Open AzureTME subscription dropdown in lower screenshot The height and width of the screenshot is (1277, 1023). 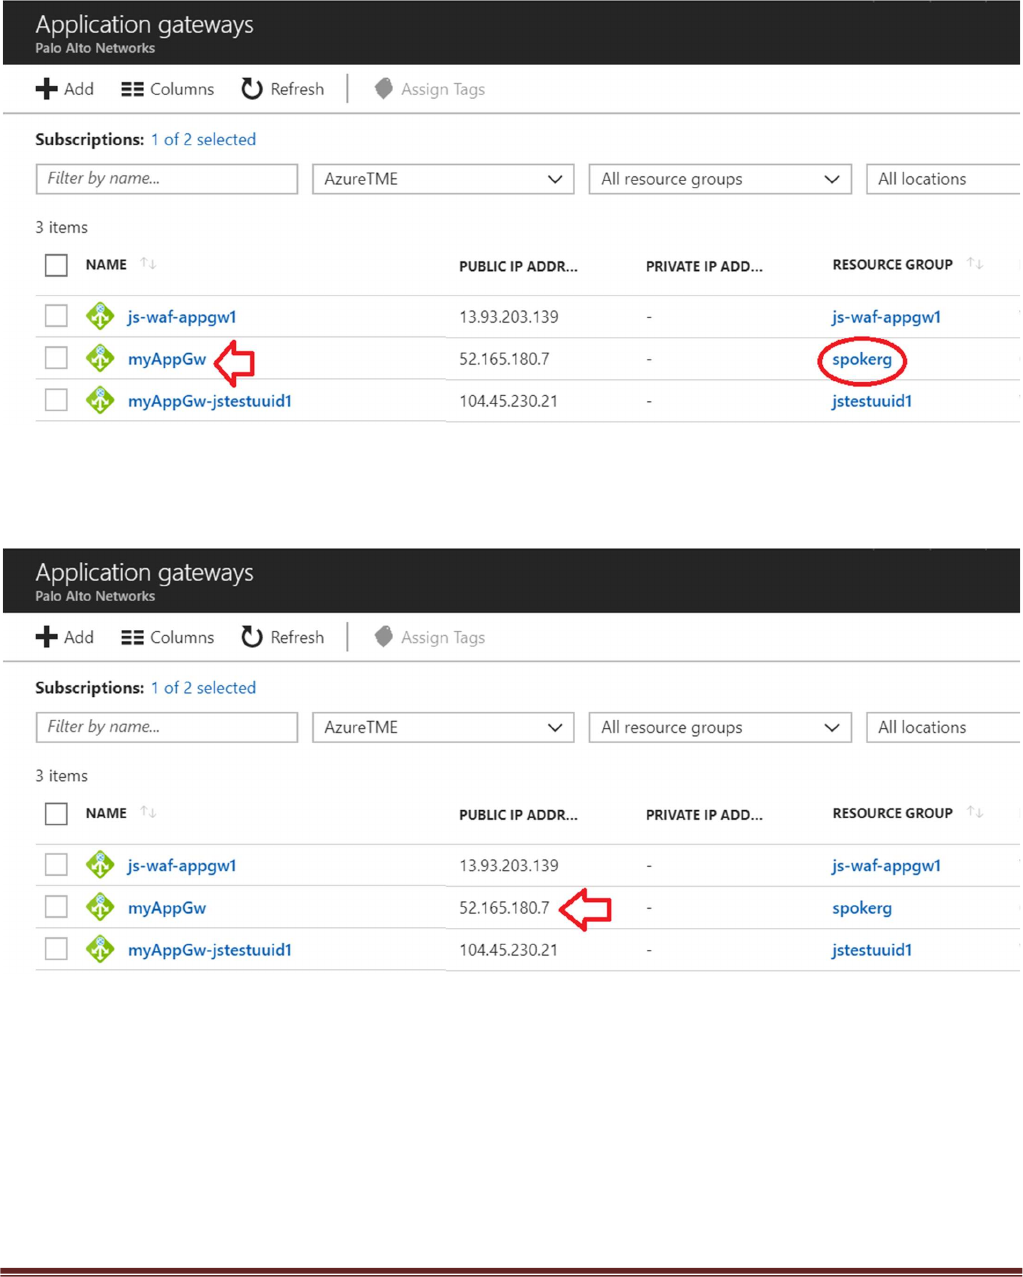[443, 727]
